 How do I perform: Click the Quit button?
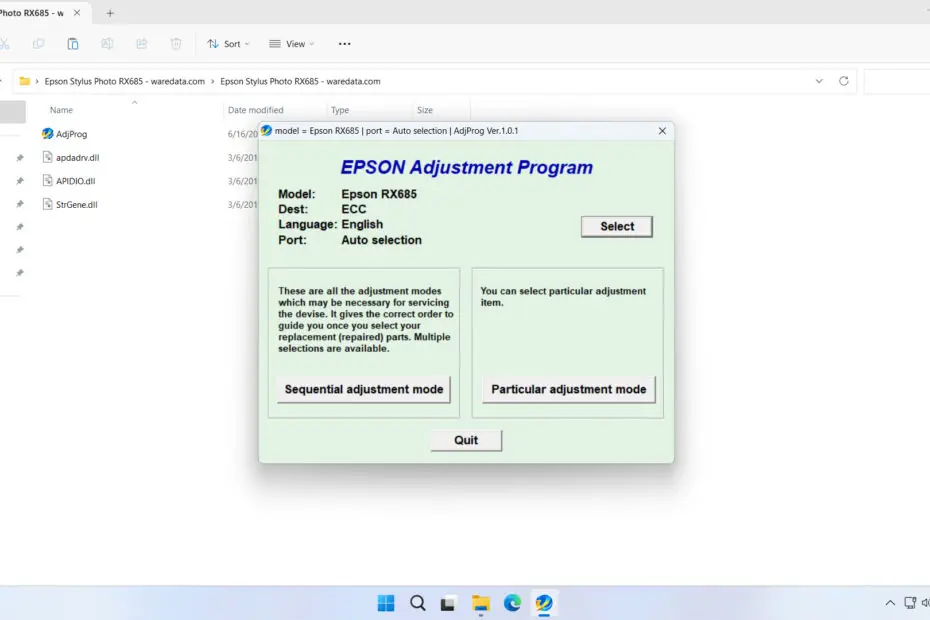(x=466, y=440)
